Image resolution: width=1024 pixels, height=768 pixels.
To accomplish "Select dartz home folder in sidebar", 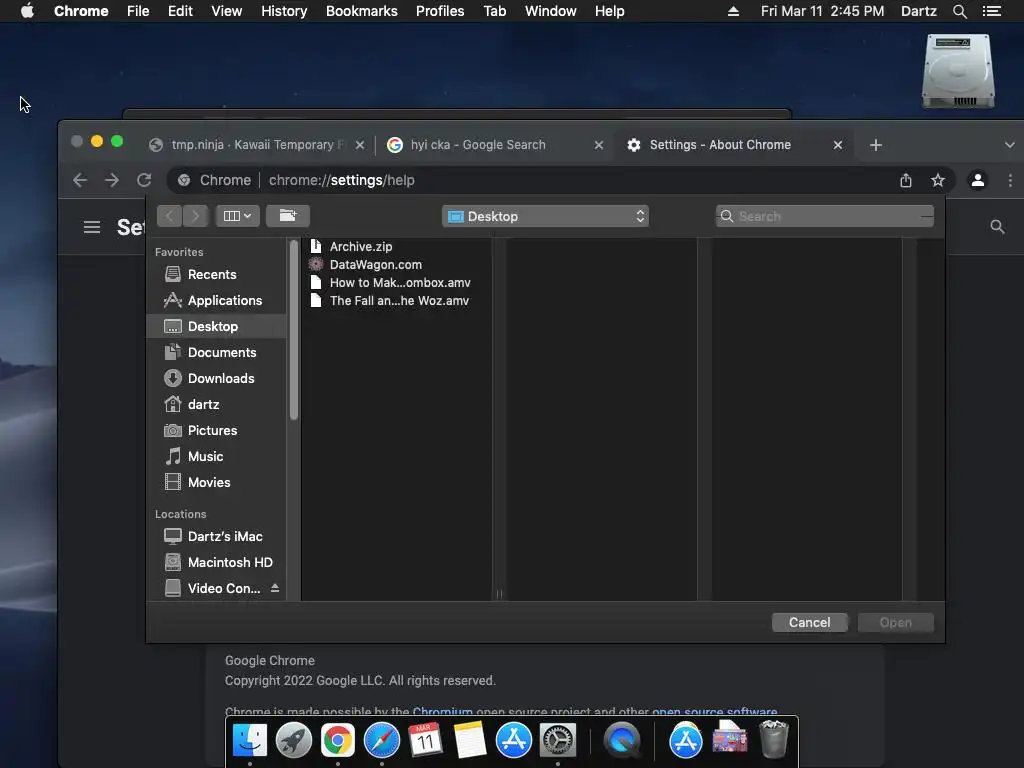I will (217, 404).
